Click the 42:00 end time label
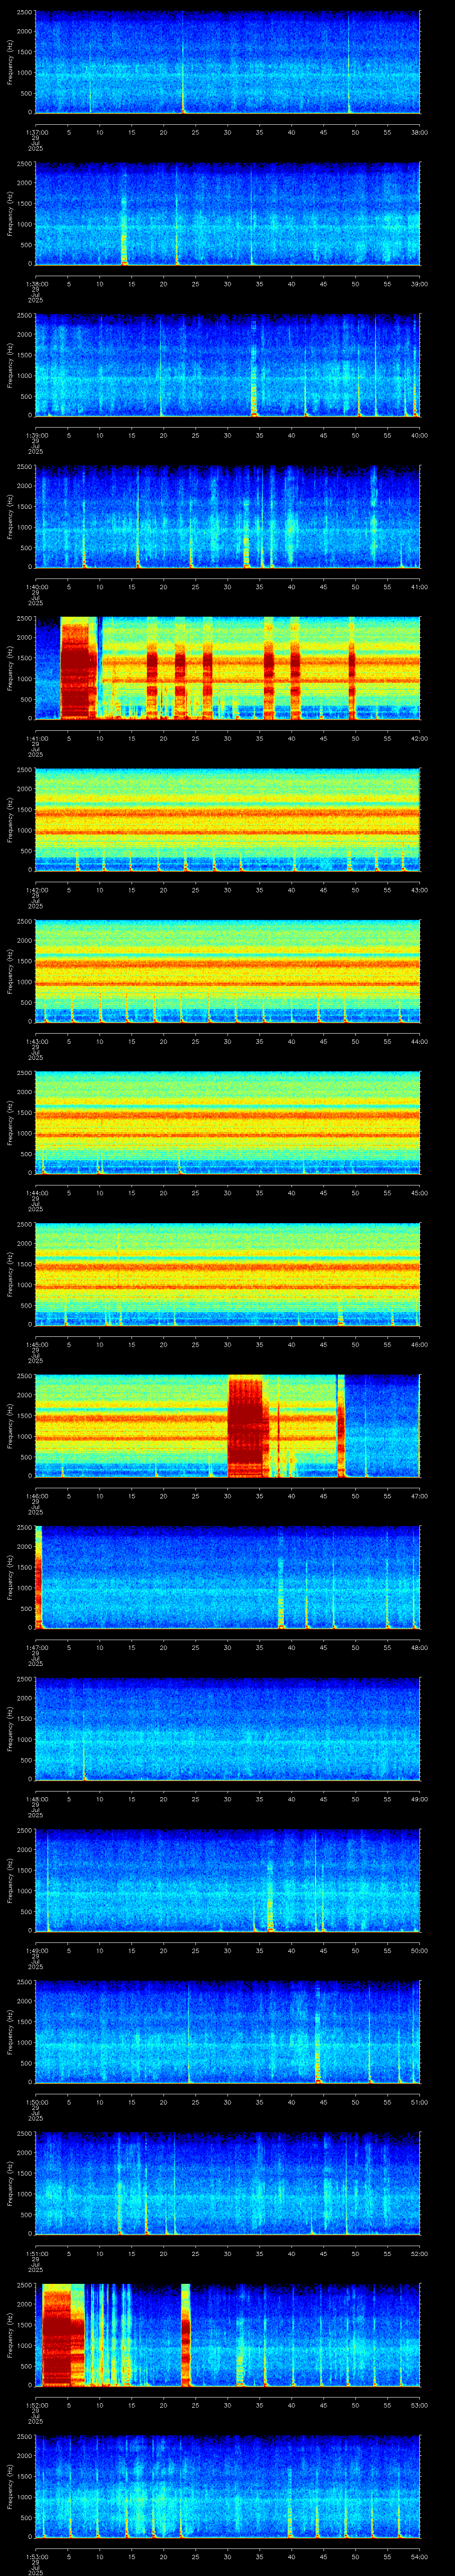Screen dimensions: 455x2576 (x=419, y=738)
